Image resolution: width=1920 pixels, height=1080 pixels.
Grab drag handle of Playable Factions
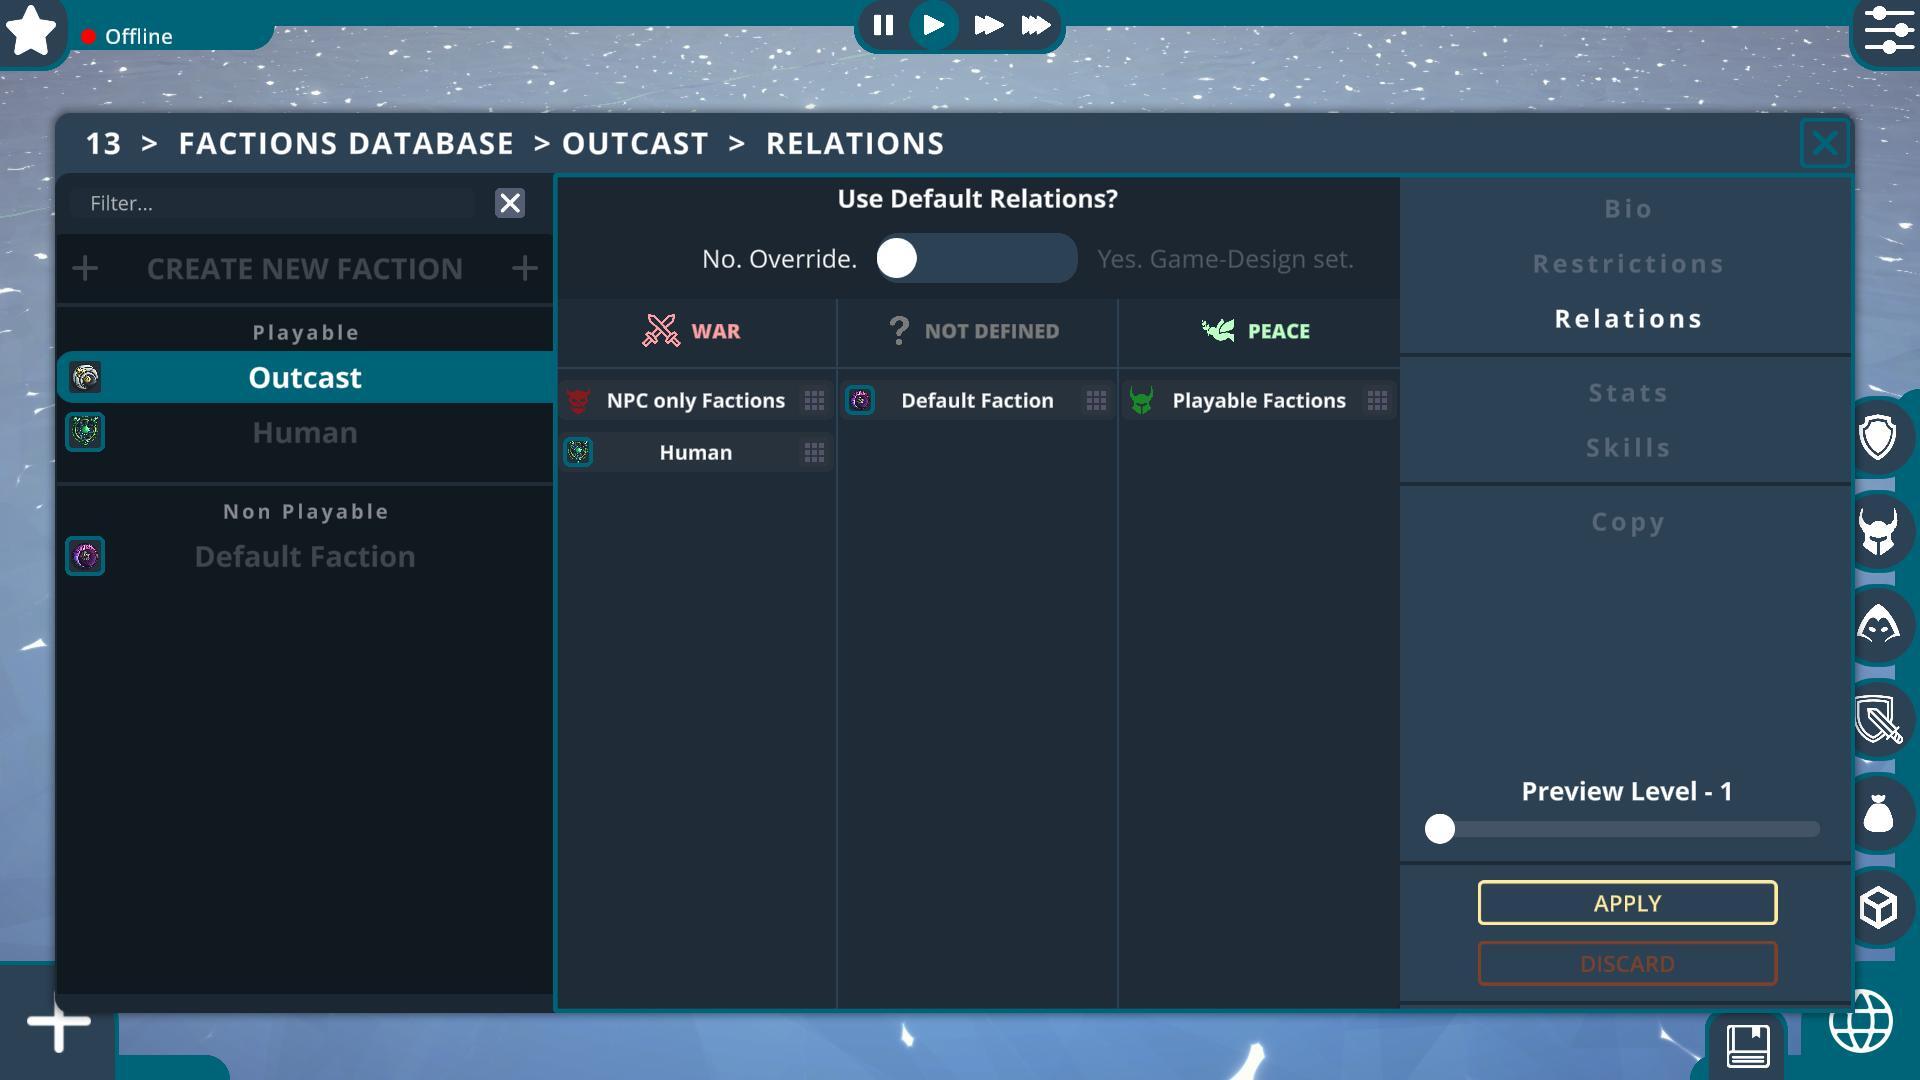pyautogui.click(x=1377, y=401)
